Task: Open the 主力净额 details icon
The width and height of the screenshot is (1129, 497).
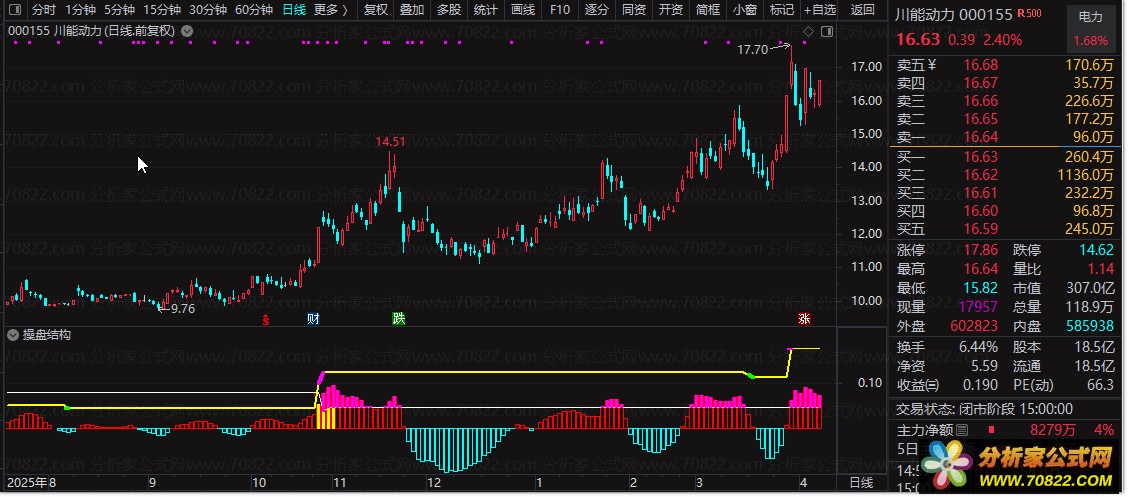Action: 961,431
